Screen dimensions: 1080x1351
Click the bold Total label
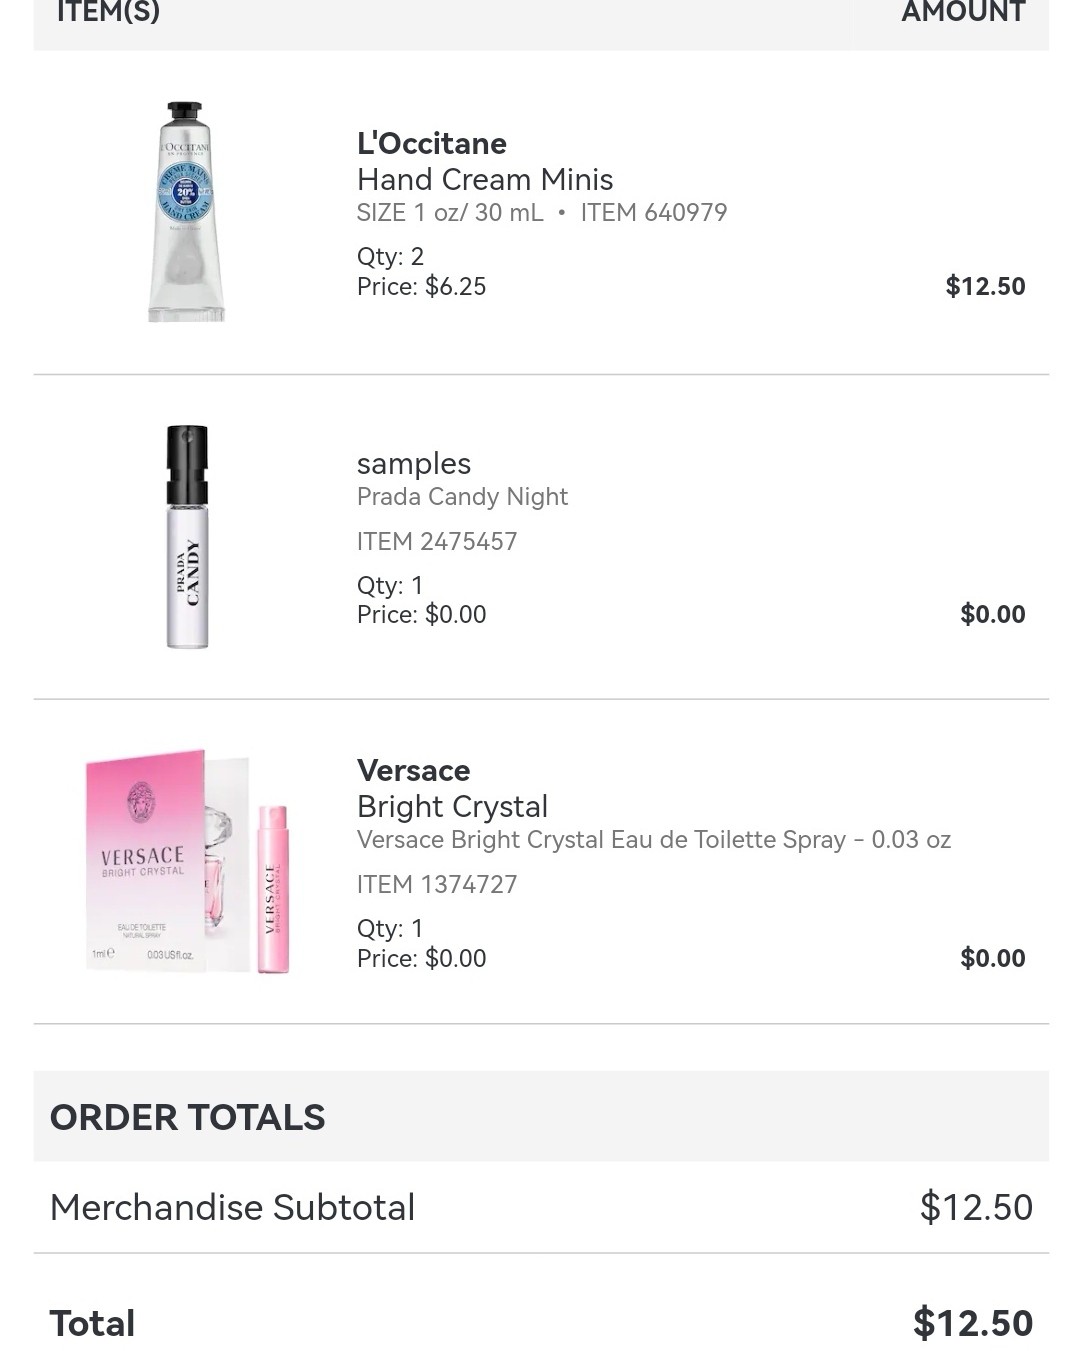tap(92, 1324)
